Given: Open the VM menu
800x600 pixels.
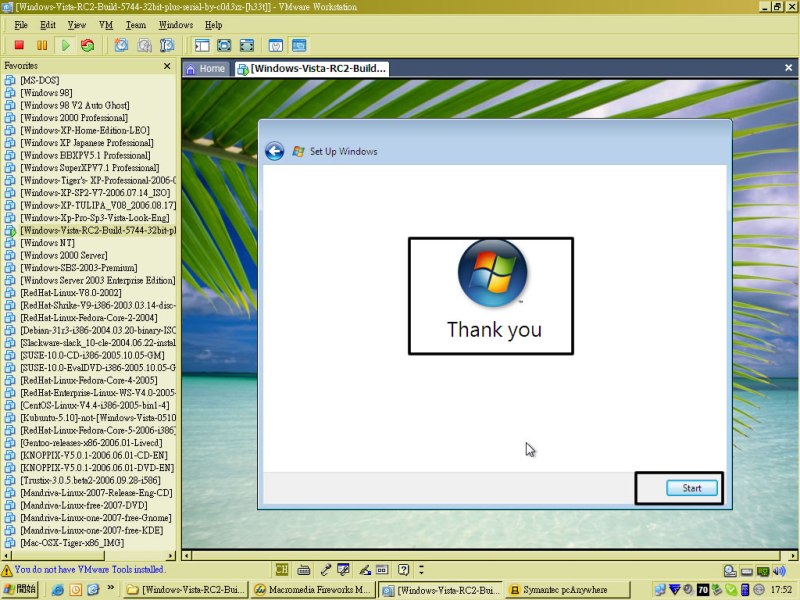Looking at the screenshot, I should click(106, 25).
